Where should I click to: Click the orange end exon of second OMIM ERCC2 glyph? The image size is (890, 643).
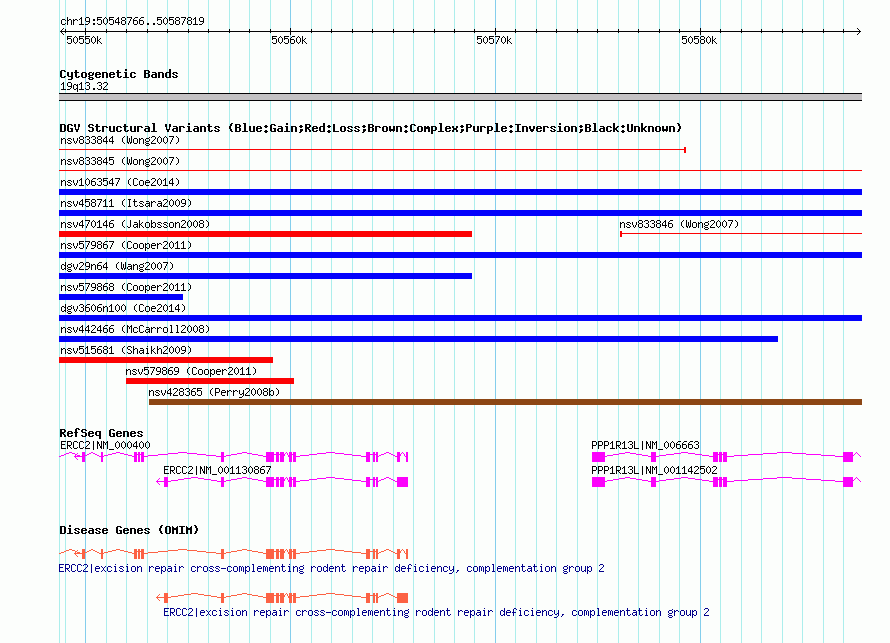coord(402,598)
